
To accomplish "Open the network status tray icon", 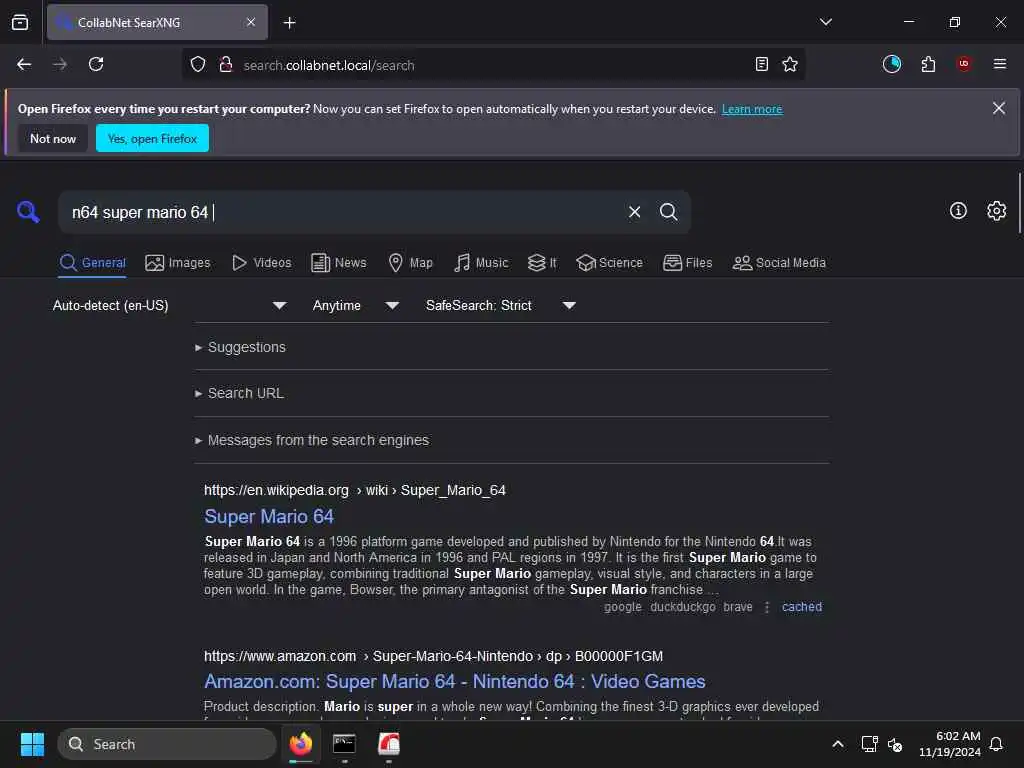I will point(869,744).
